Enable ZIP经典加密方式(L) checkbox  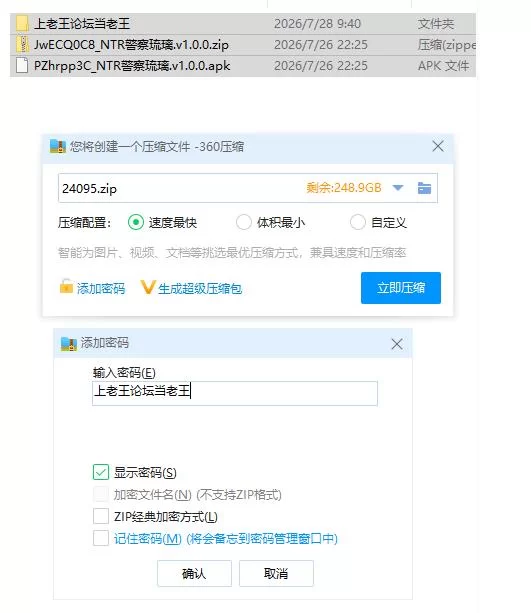point(101,516)
